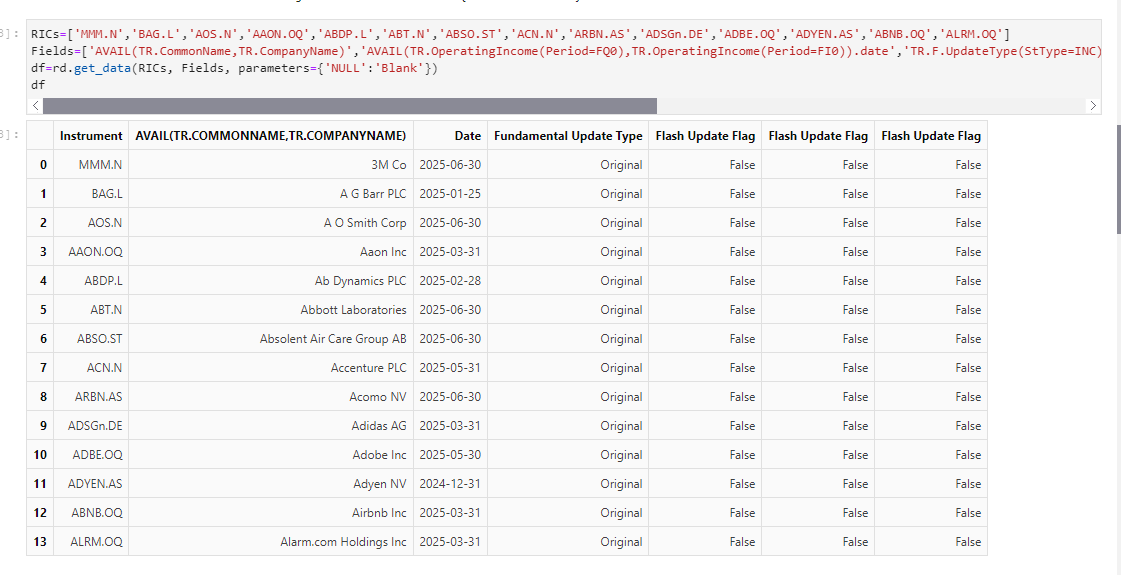
Task: Click the Fundamental Update Type column header
Action: (568, 136)
